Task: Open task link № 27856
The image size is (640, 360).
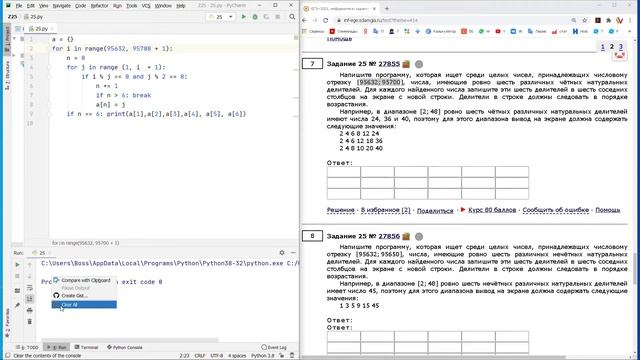Action: point(389,236)
